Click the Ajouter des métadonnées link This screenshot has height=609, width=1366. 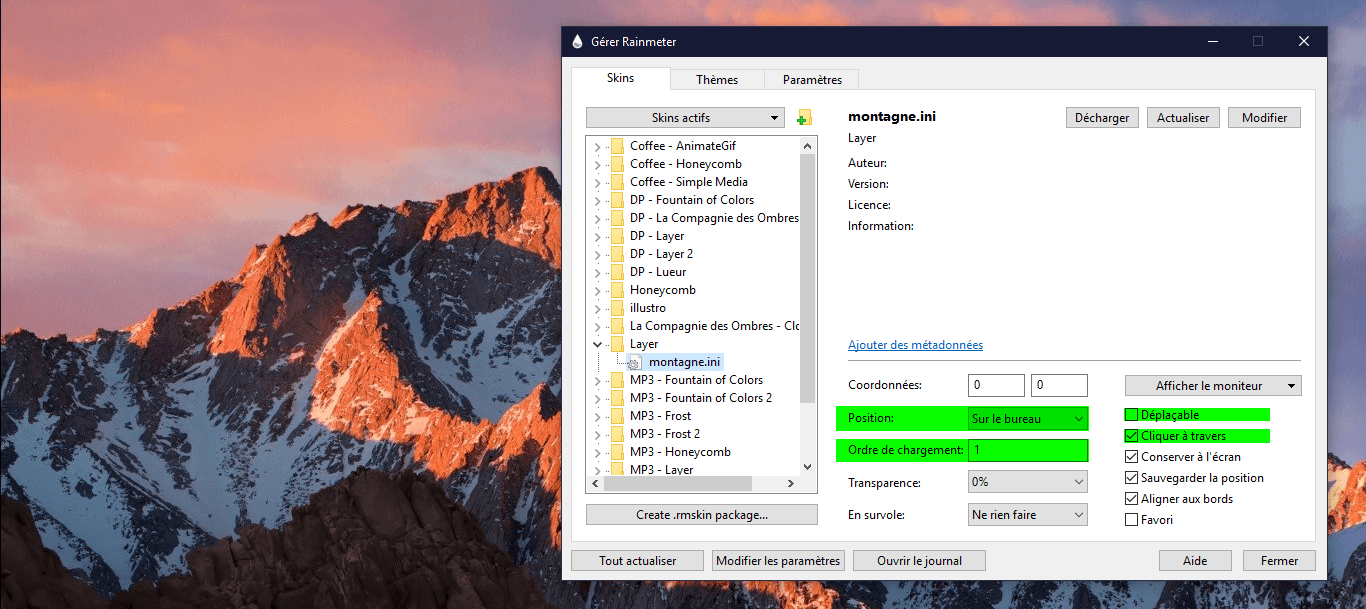[915, 345]
